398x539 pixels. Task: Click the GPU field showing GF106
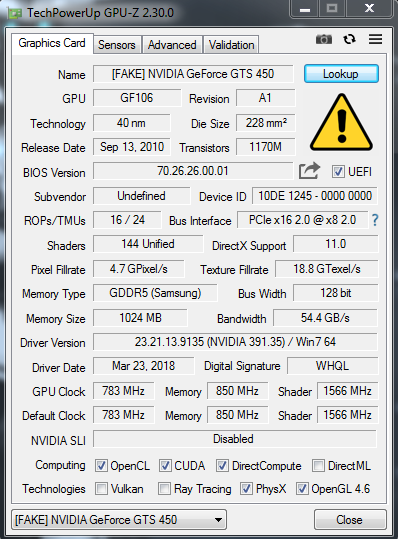click(137, 98)
